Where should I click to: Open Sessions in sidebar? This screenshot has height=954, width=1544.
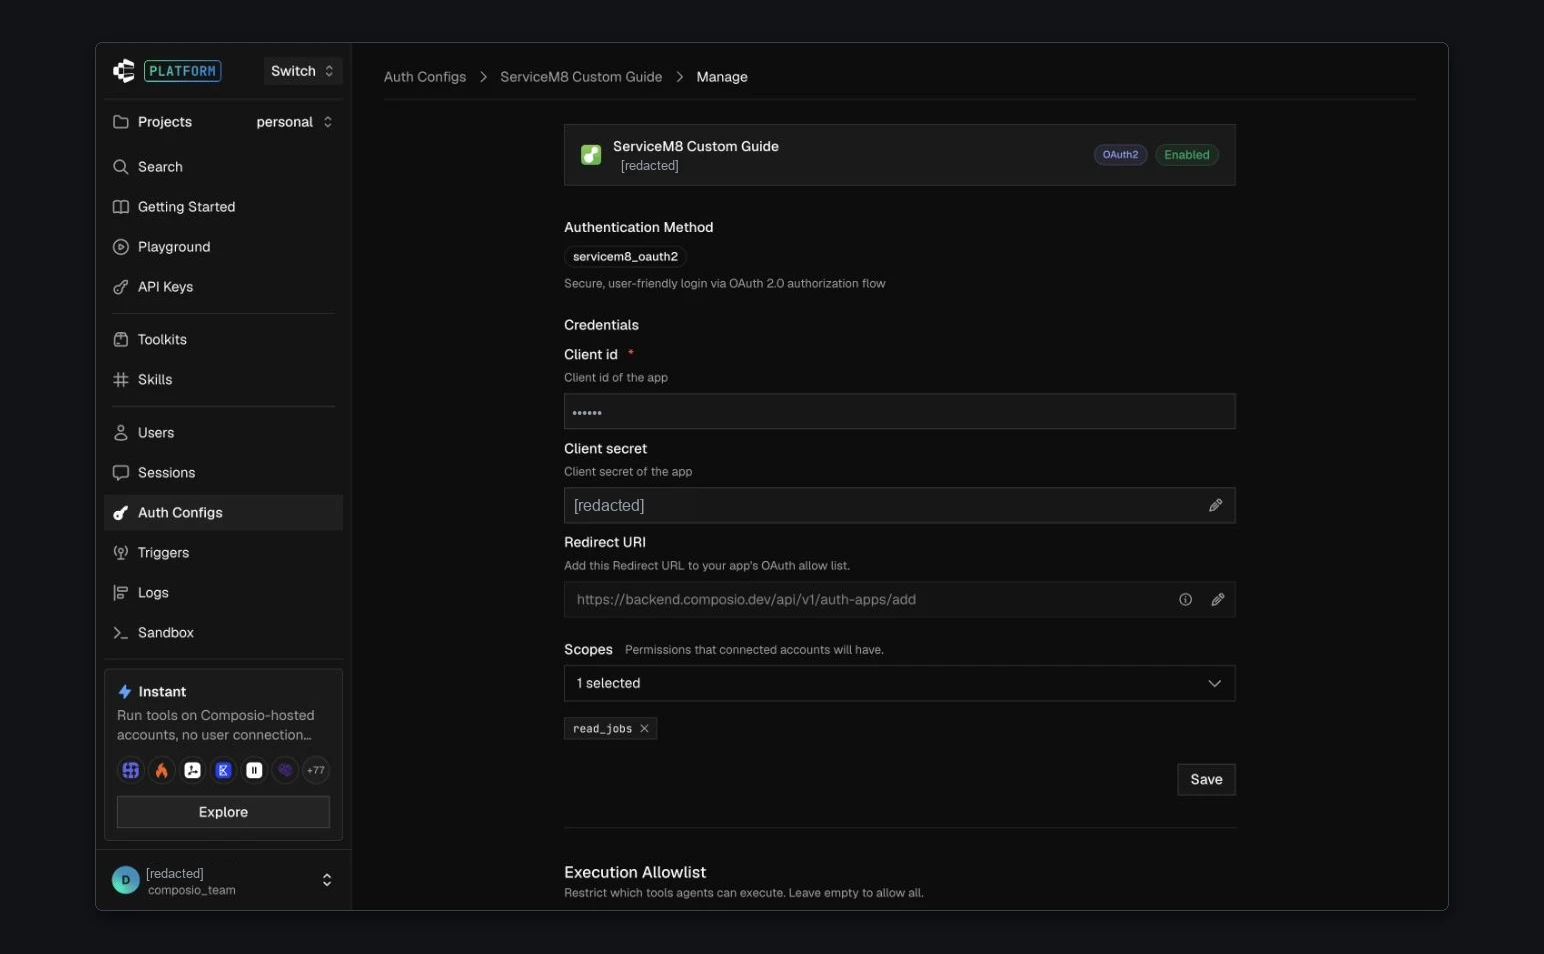(223, 473)
